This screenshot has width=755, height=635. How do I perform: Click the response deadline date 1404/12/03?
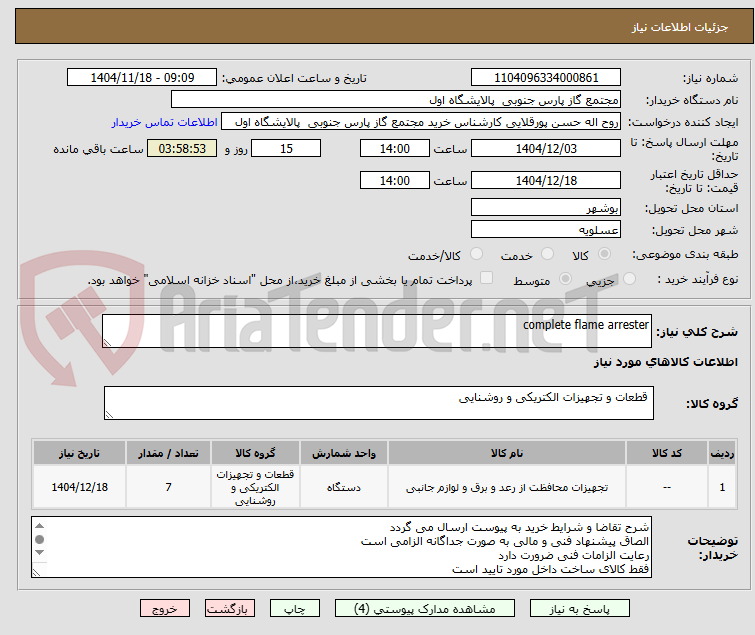(546, 148)
